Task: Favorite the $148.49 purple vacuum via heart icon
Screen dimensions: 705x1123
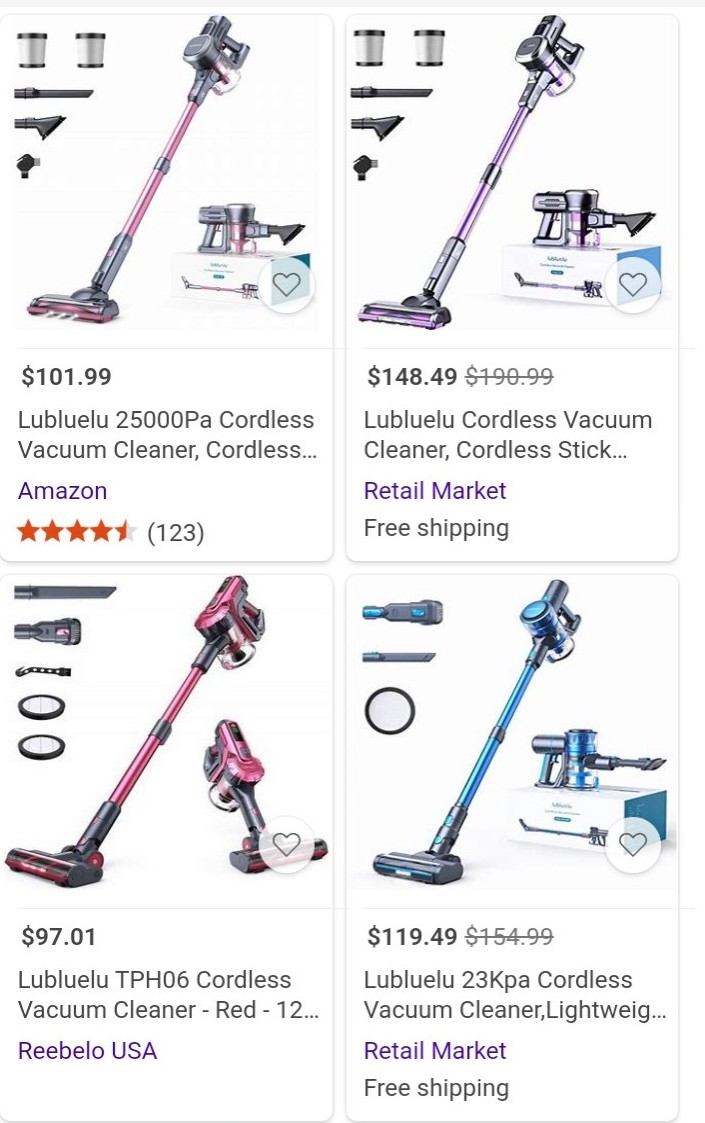Action: (x=633, y=285)
